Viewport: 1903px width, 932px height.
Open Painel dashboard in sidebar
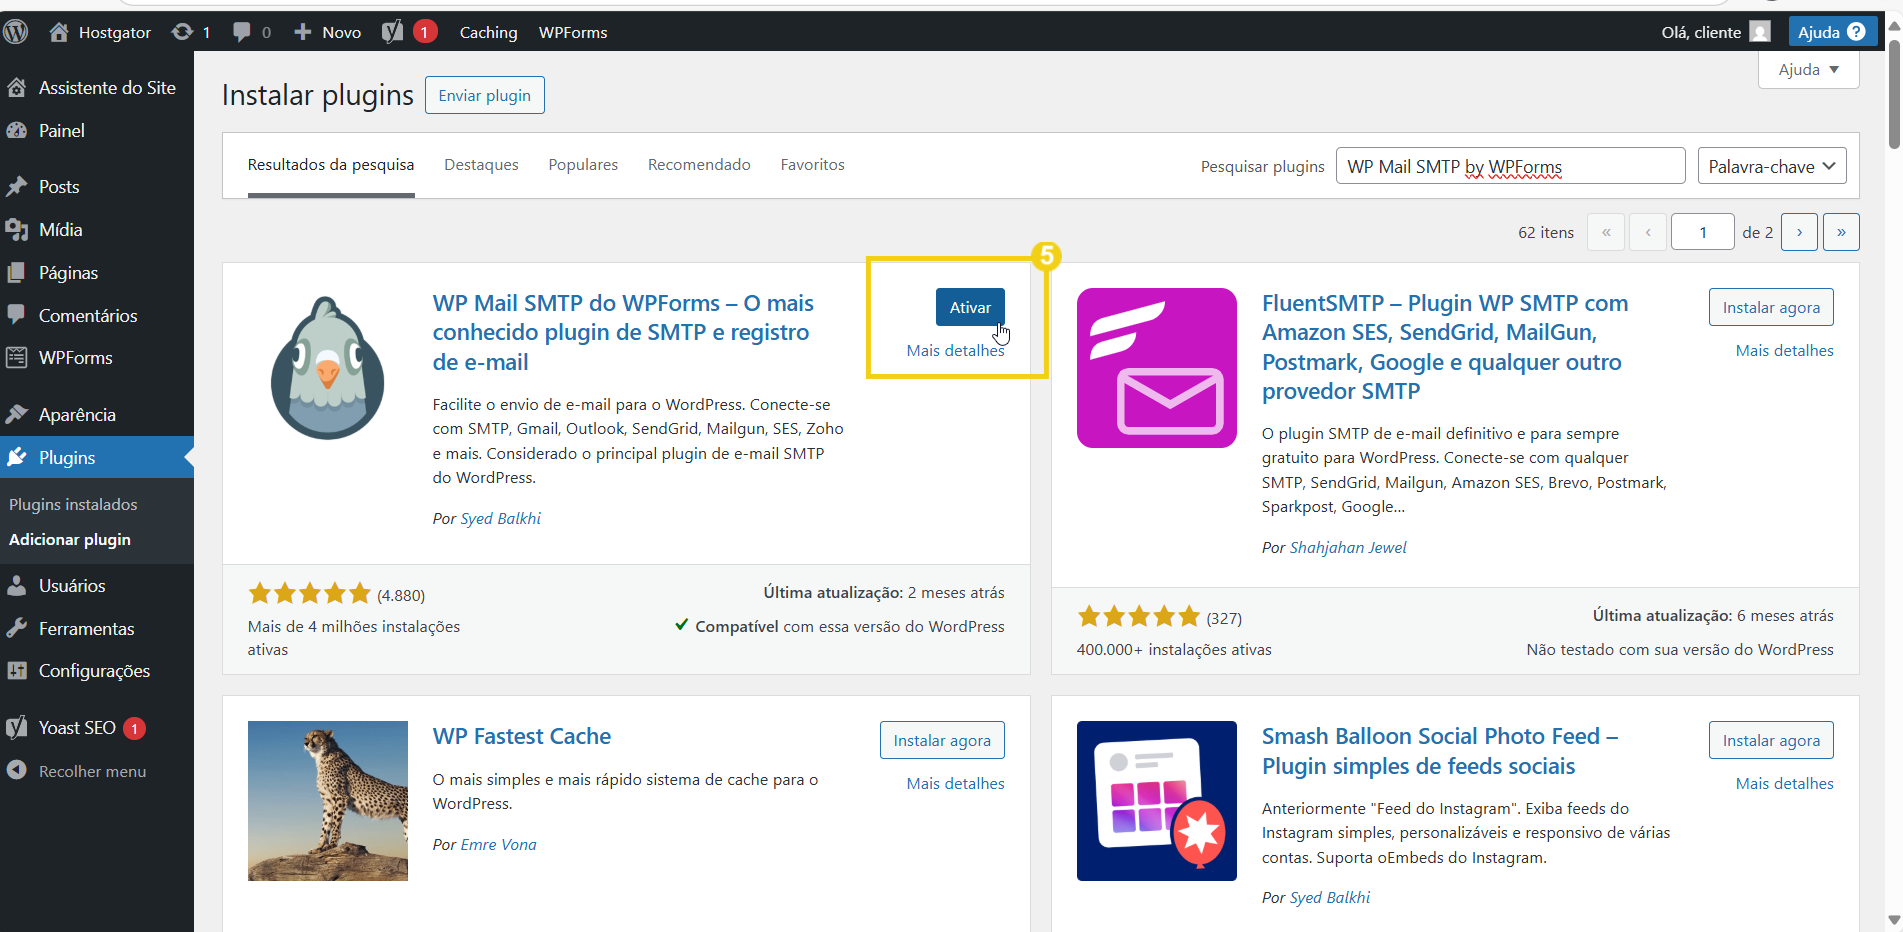(97, 131)
